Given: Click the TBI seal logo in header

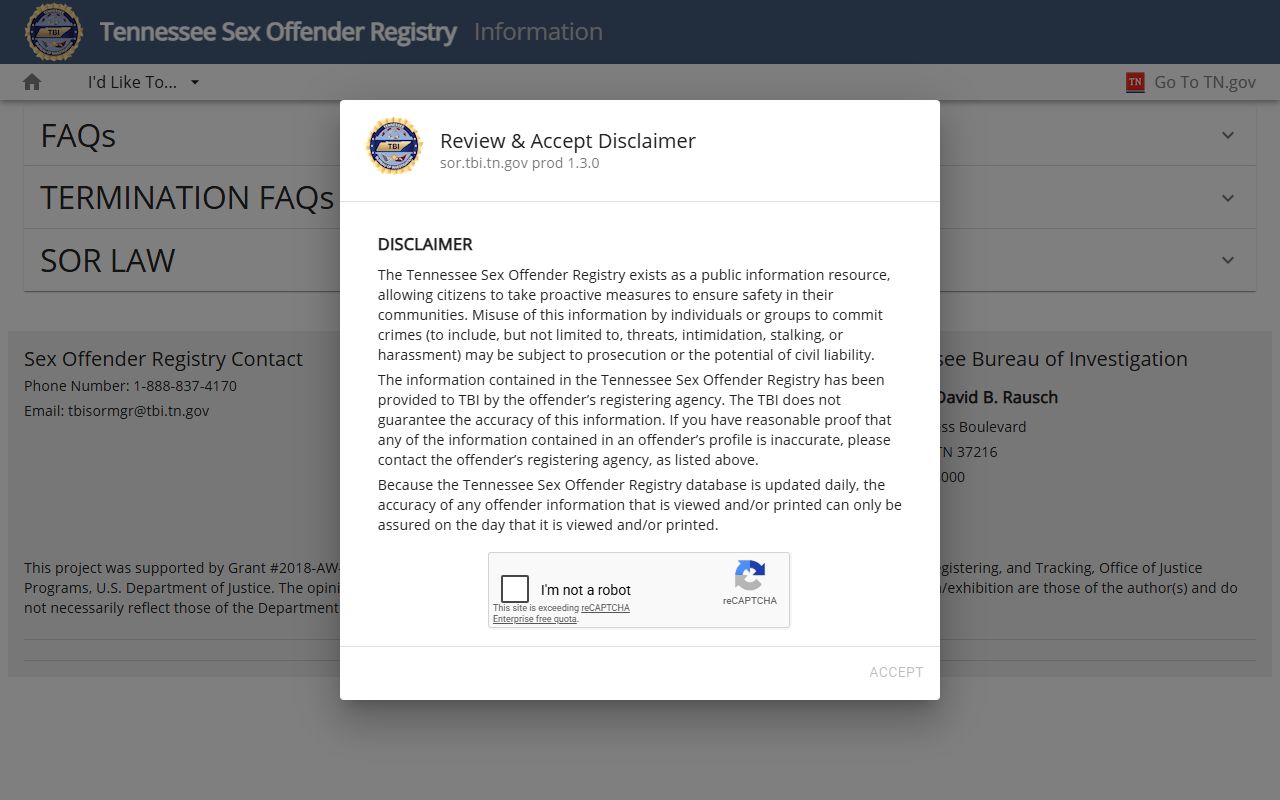Looking at the screenshot, I should 54,32.
